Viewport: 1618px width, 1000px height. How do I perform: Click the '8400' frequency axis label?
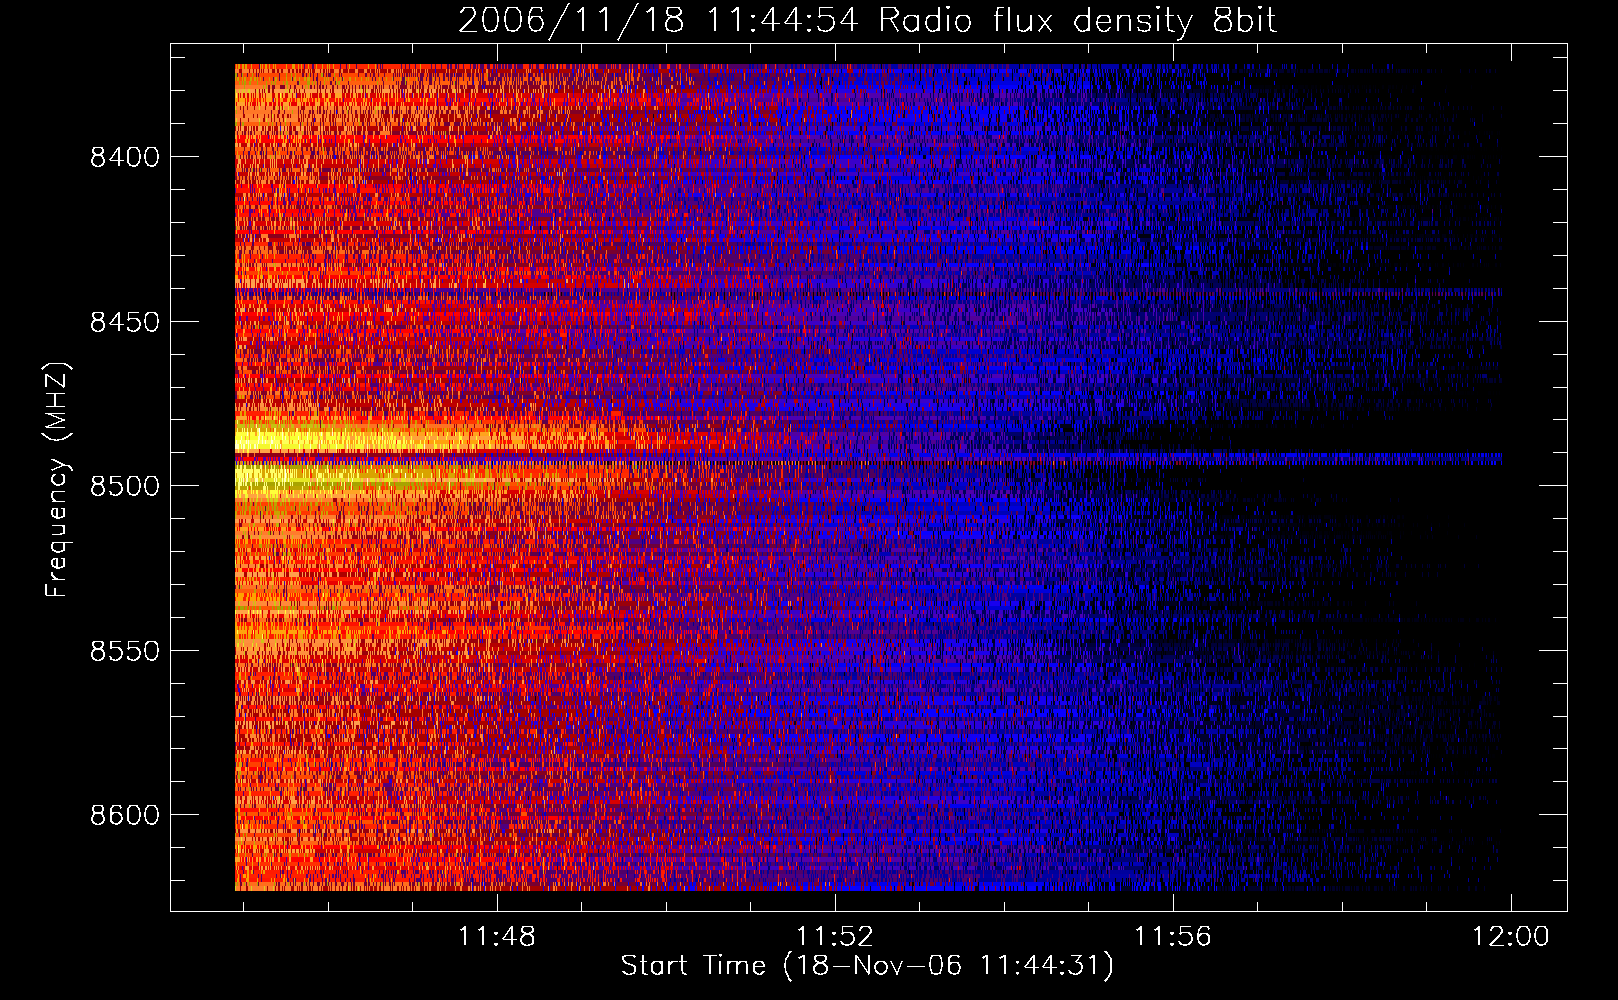[124, 157]
